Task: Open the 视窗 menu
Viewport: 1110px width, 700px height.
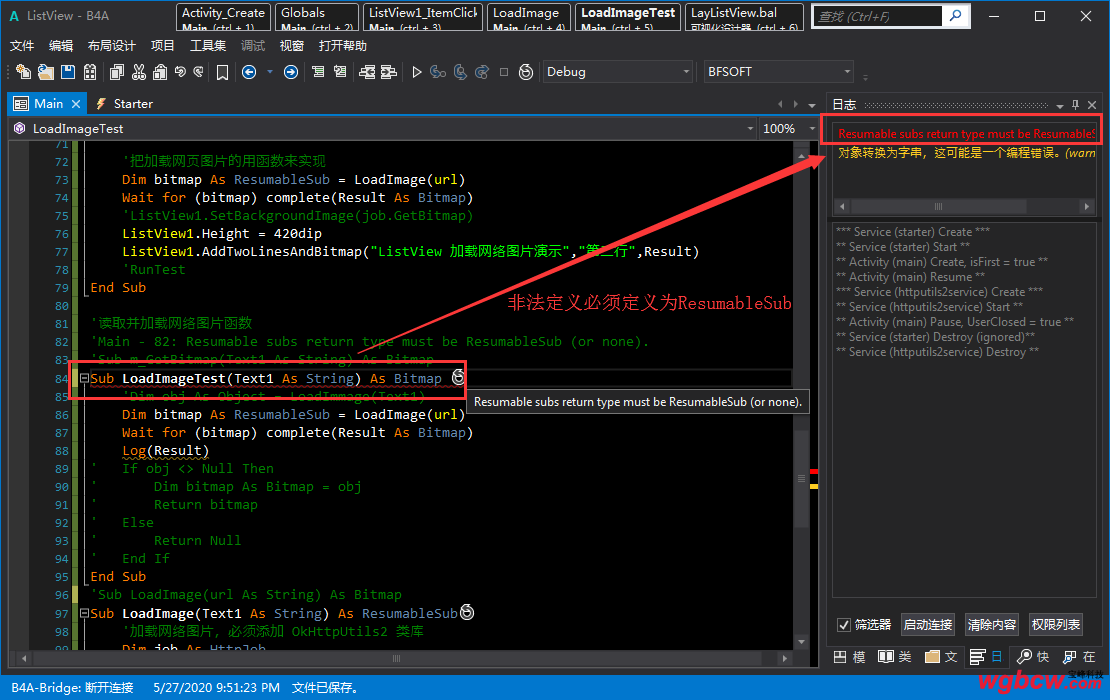Action: pyautogui.click(x=292, y=45)
